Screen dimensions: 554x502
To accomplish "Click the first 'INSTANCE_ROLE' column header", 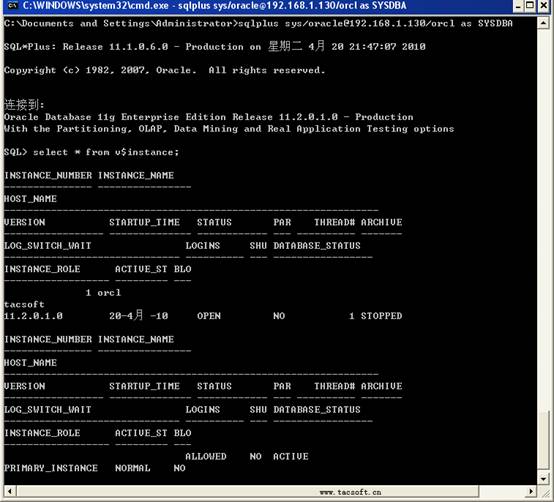I will (x=42, y=269).
